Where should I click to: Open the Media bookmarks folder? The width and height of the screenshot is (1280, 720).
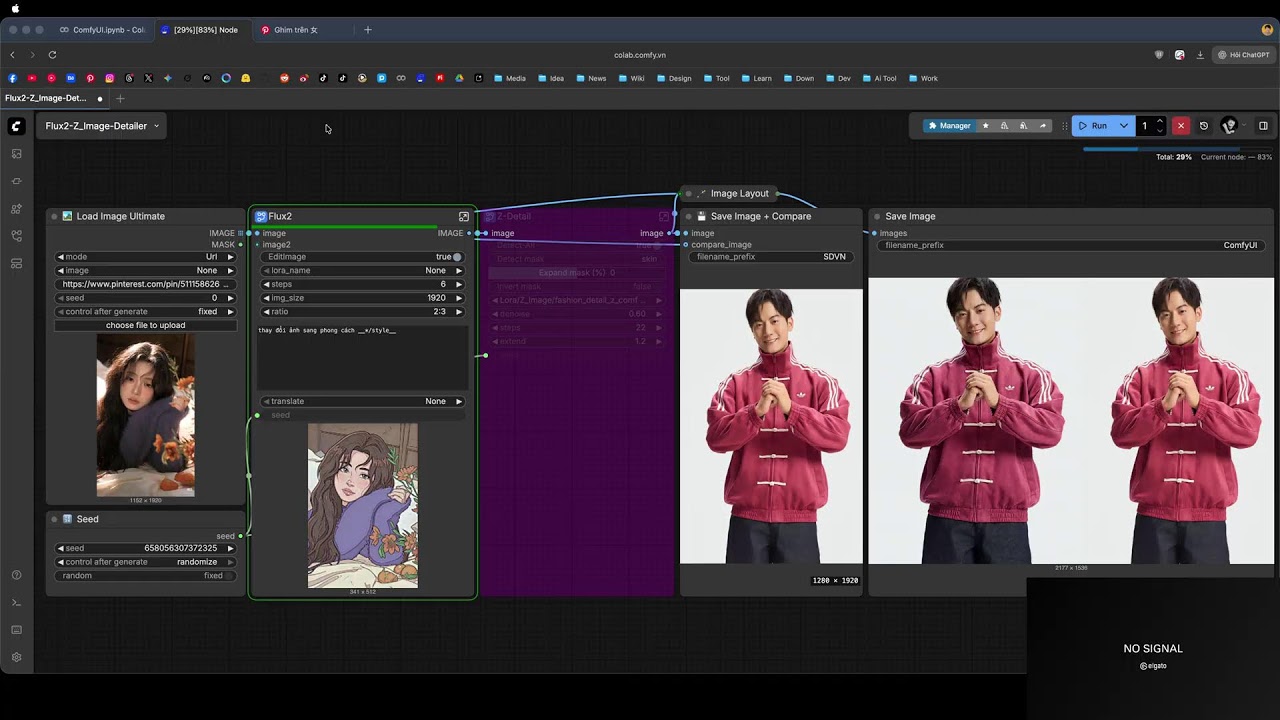point(510,78)
